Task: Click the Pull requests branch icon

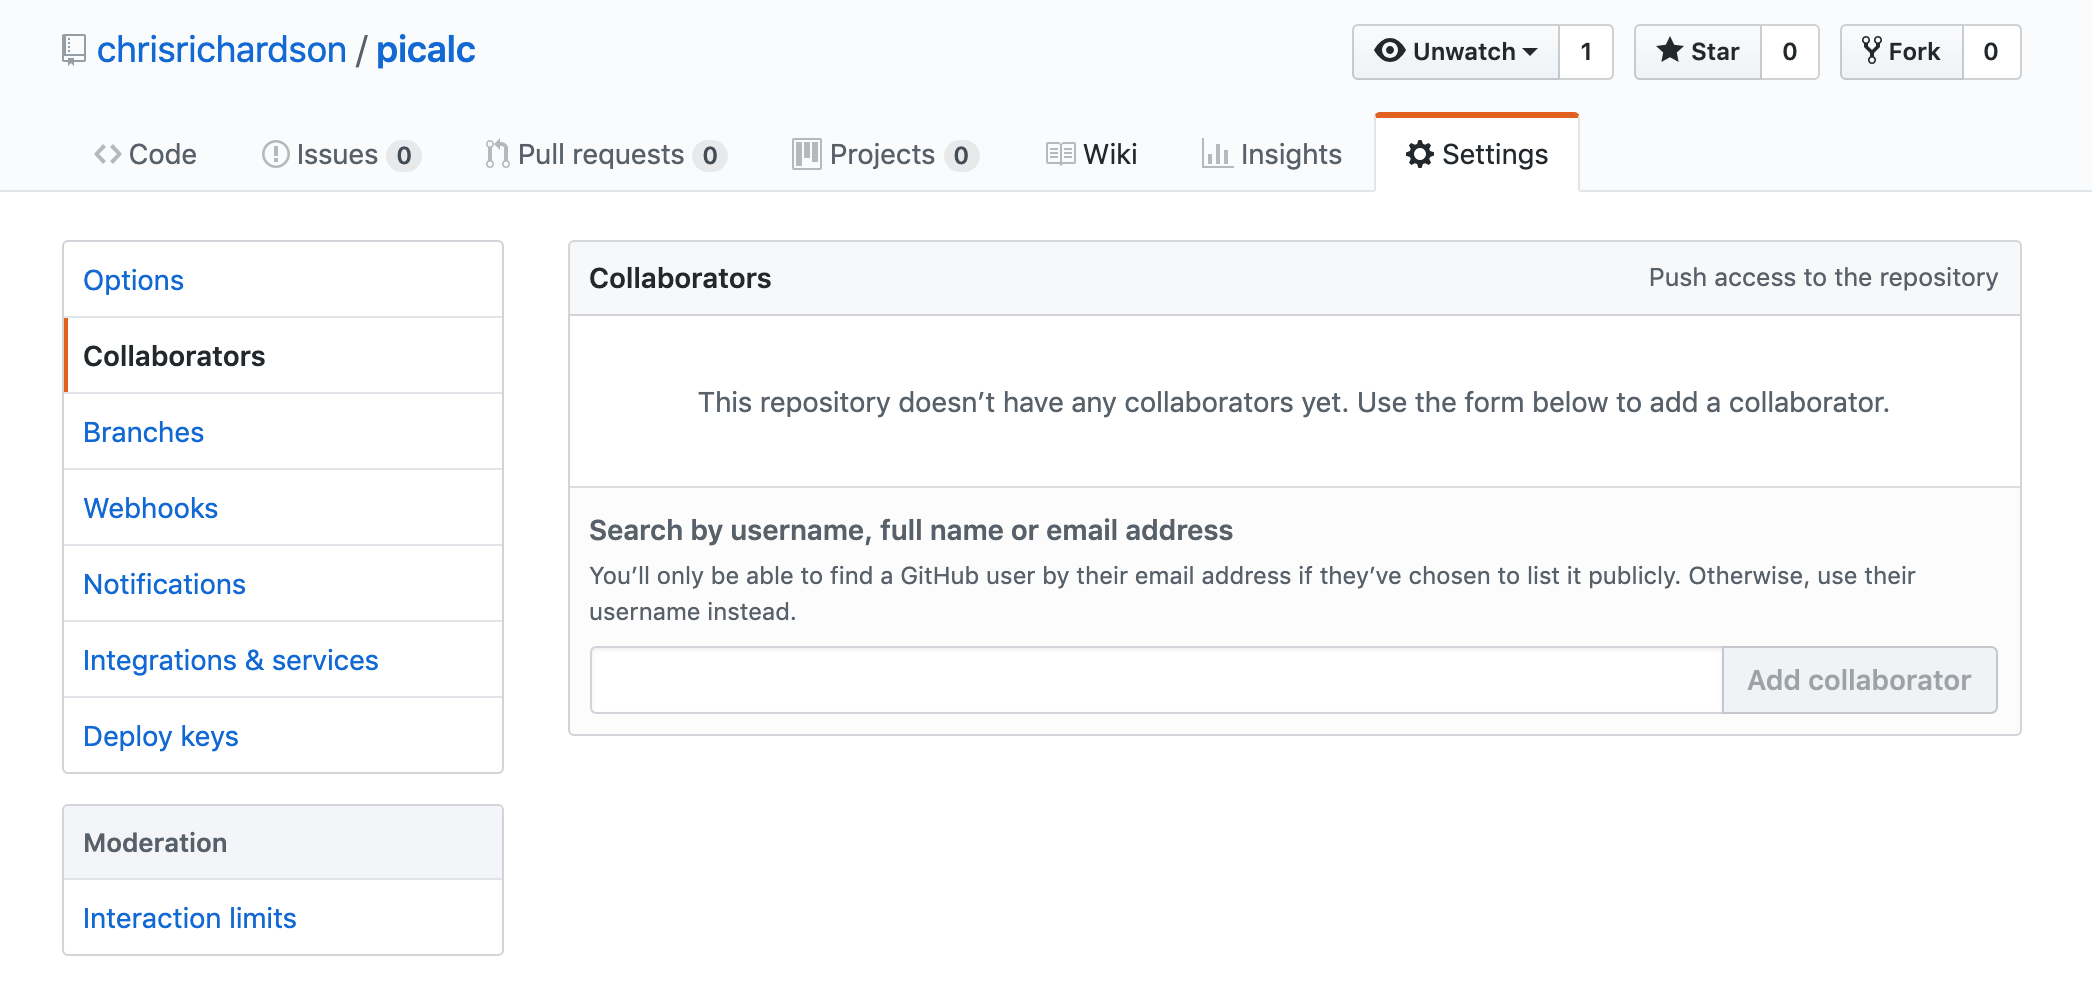Action: tap(497, 154)
